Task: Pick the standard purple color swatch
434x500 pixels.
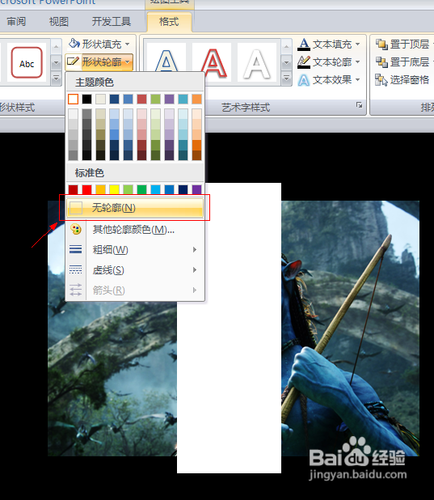Action: pyautogui.click(x=197, y=190)
